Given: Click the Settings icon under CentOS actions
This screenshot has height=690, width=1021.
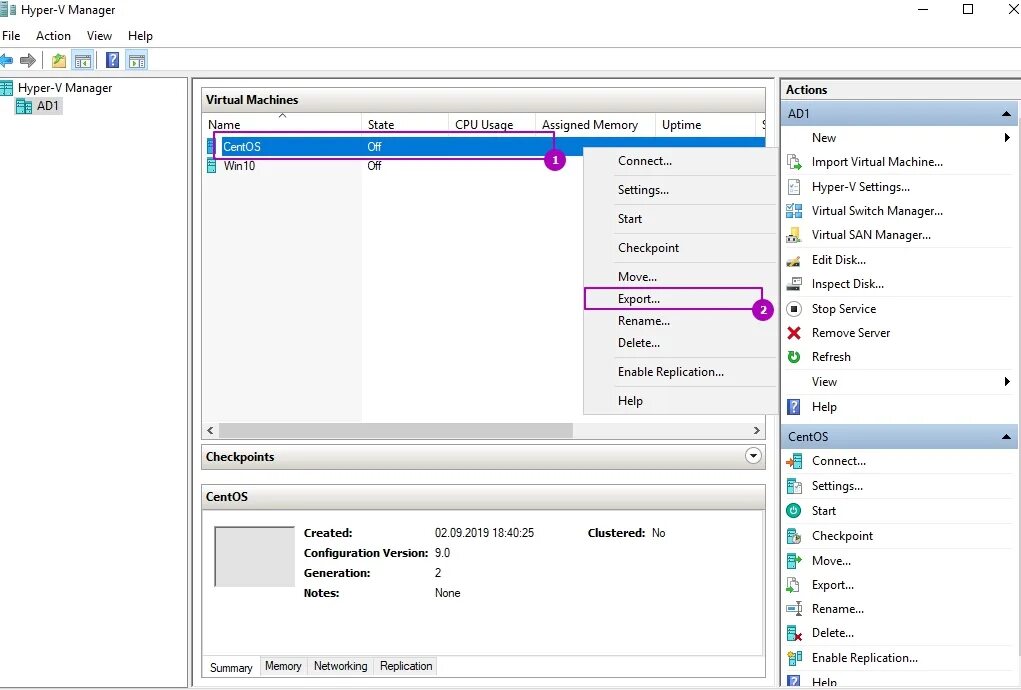Looking at the screenshot, I should tap(794, 486).
